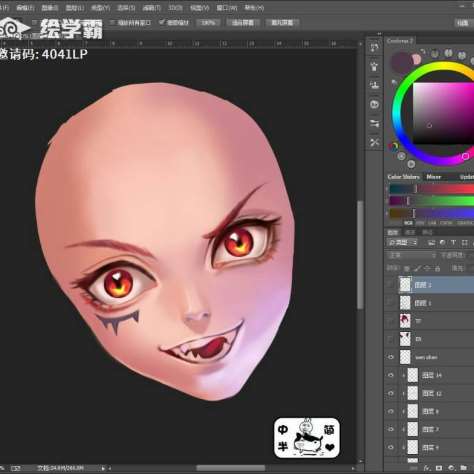Viewport: 474px width, 474px height.
Task: Open the Brush settings panel icon with sliders
Action: (374, 124)
